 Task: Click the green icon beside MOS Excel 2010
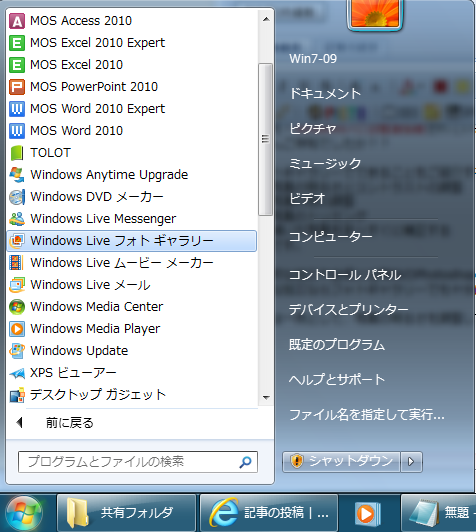(x=17, y=65)
